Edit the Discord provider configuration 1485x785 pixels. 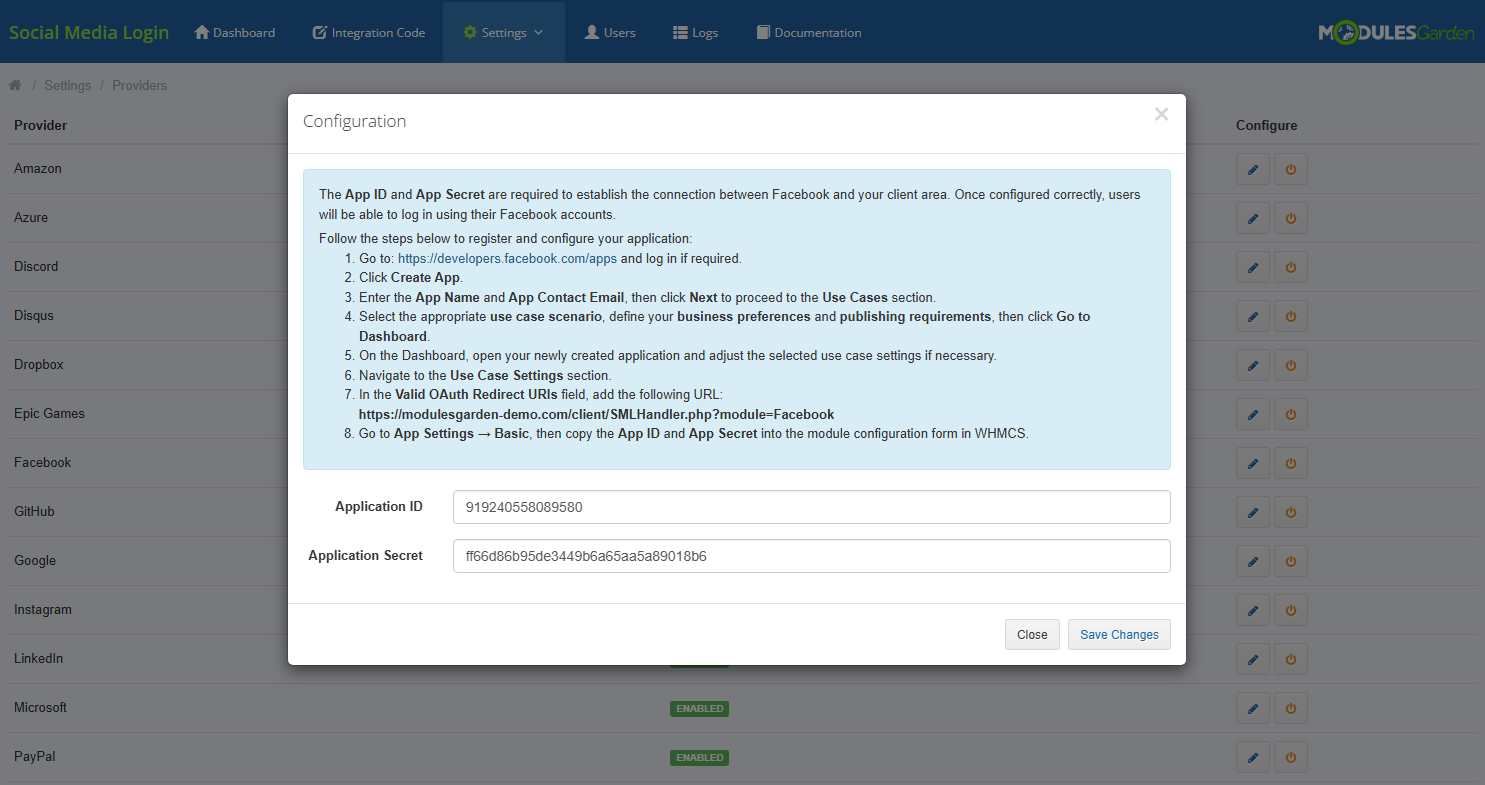click(x=1253, y=266)
